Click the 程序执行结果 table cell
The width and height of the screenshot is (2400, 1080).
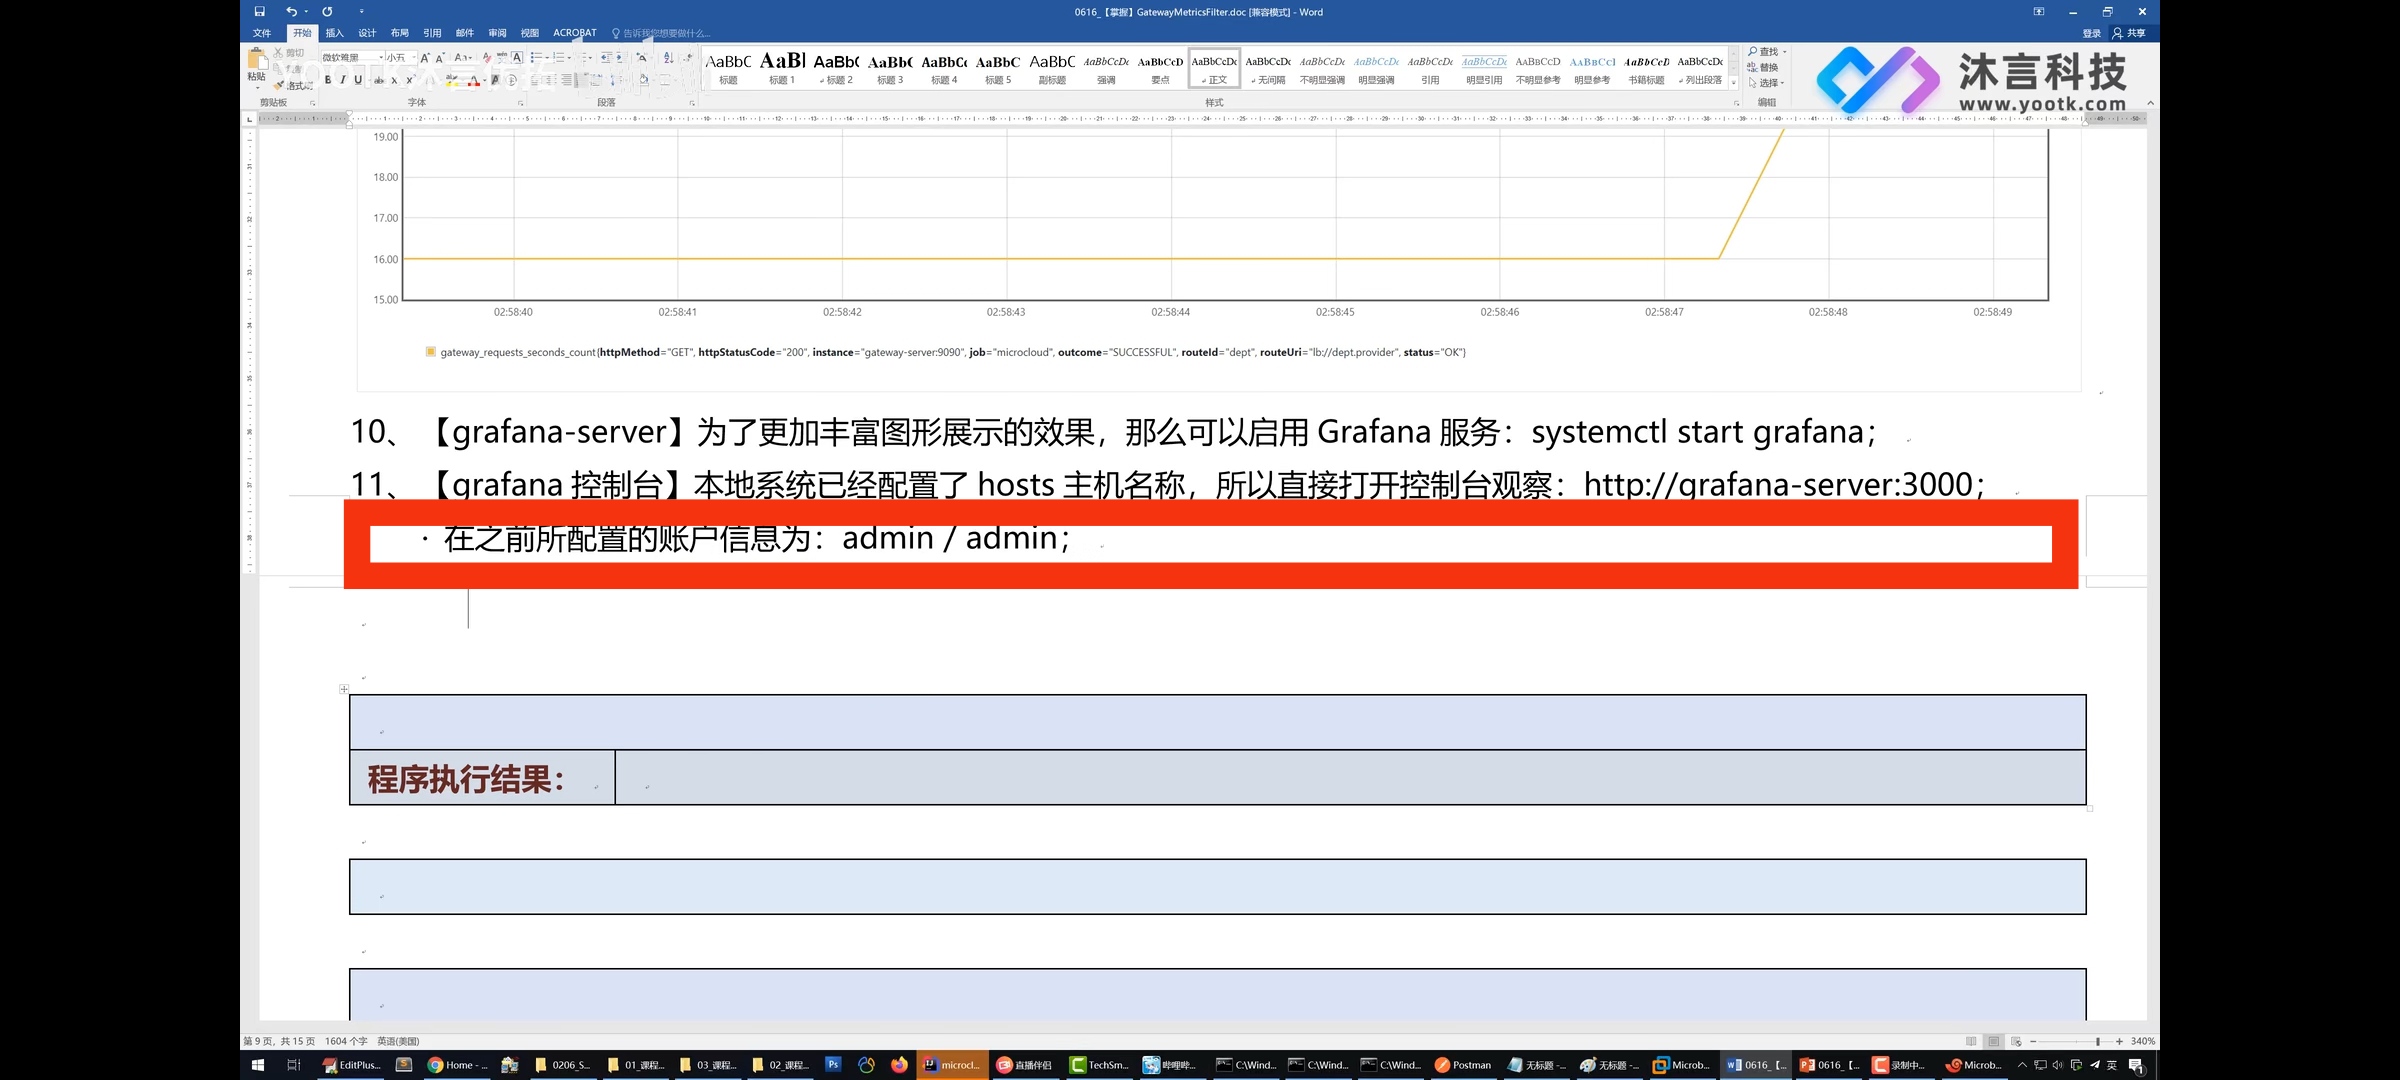pyautogui.click(x=482, y=778)
